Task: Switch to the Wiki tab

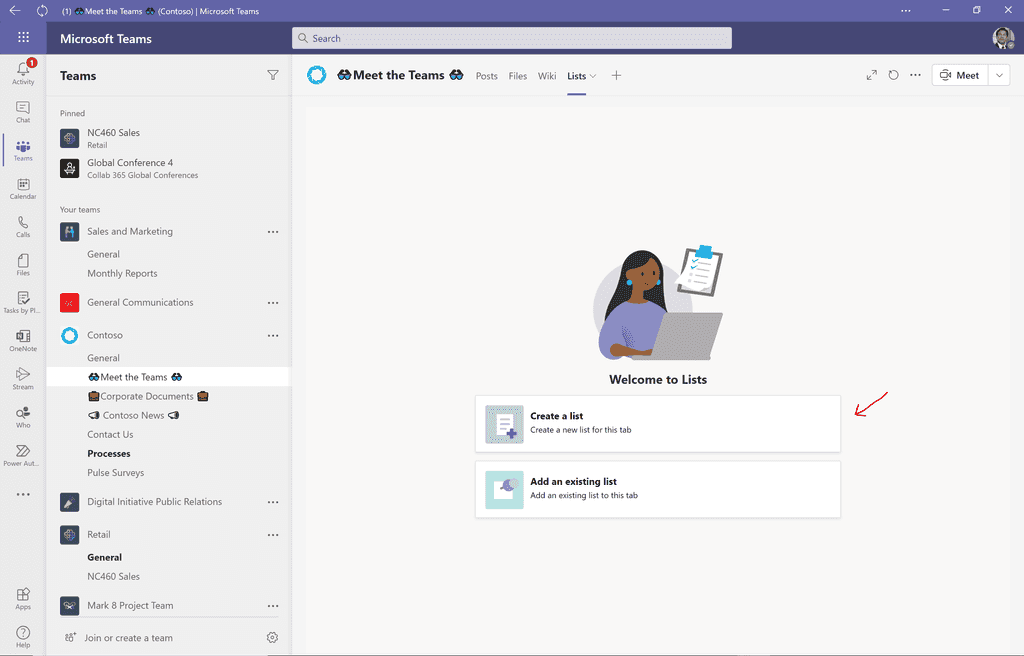Action: pos(547,76)
